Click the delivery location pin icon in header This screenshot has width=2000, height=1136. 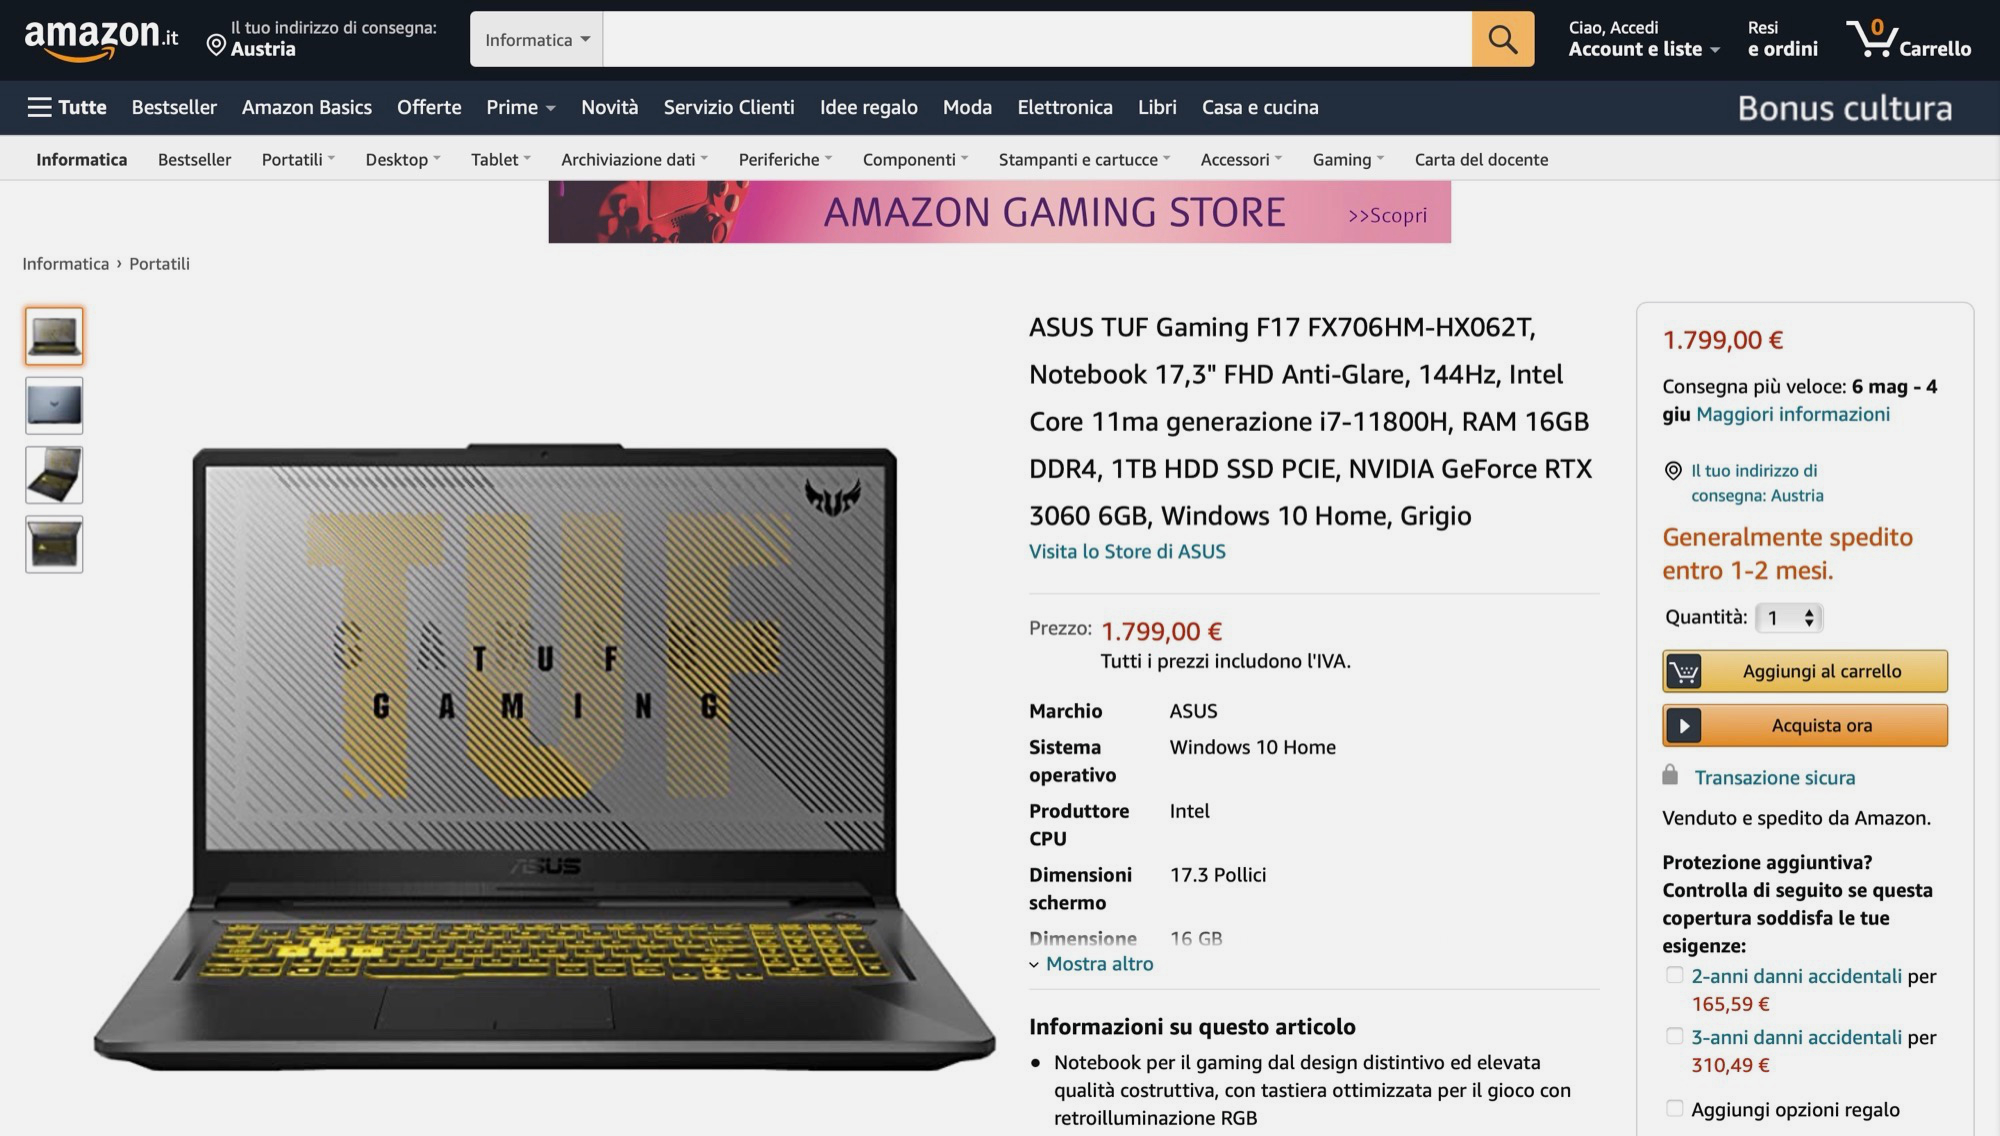pyautogui.click(x=215, y=45)
